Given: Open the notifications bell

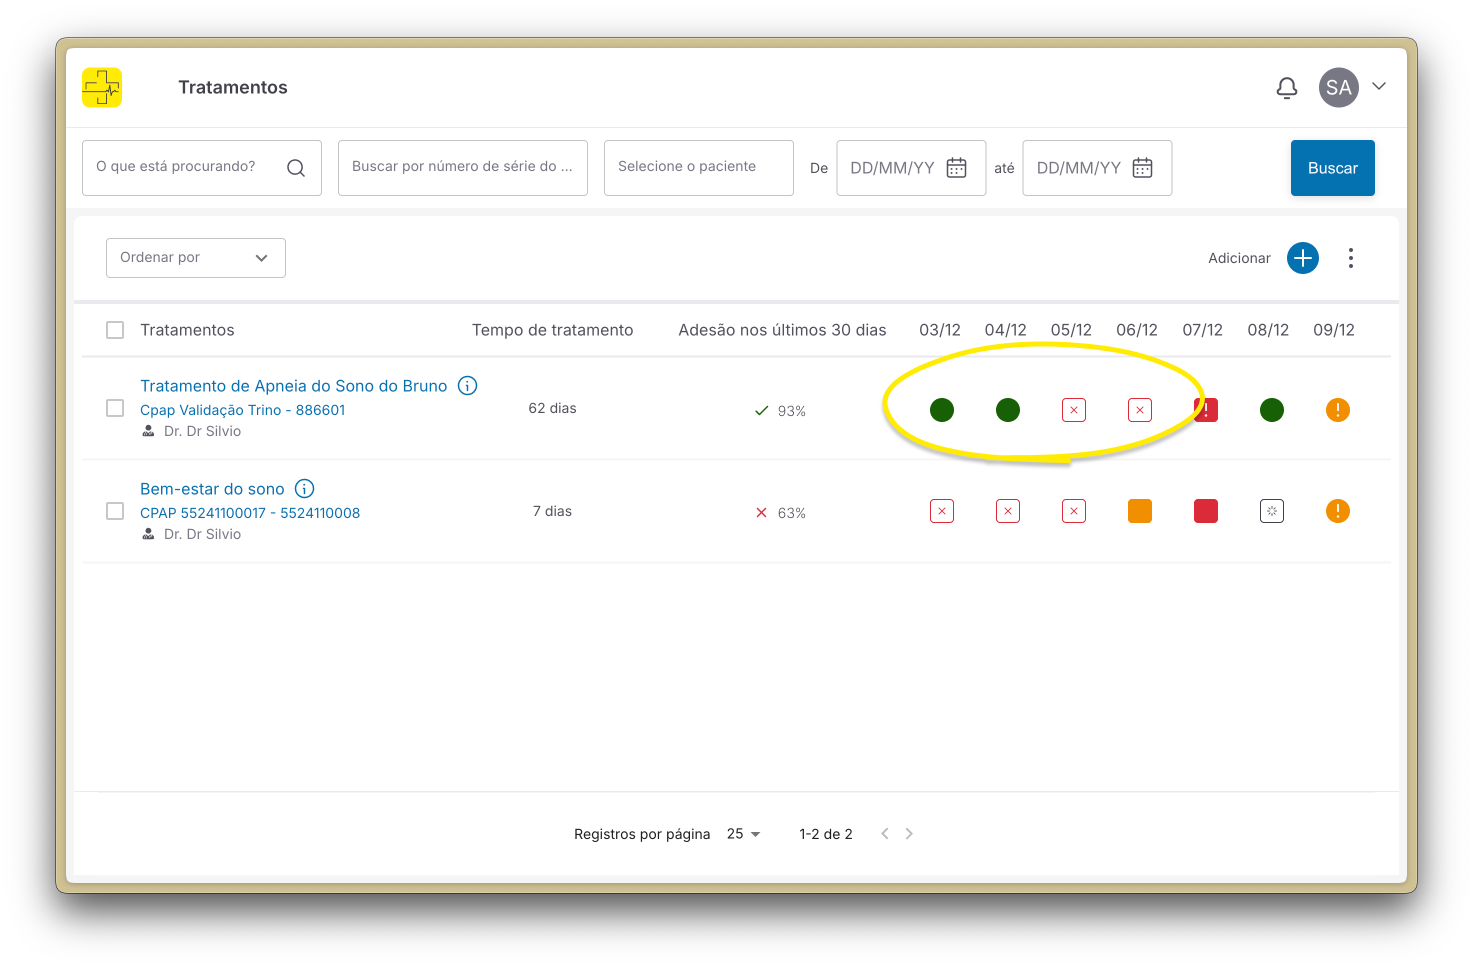Looking at the screenshot, I should point(1287,88).
